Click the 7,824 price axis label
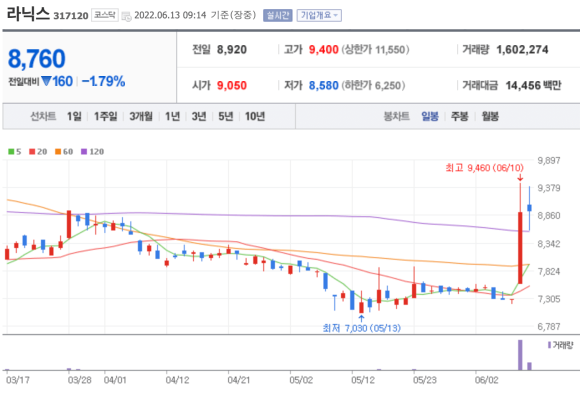Screen dimensions: 580x395 point(549,271)
